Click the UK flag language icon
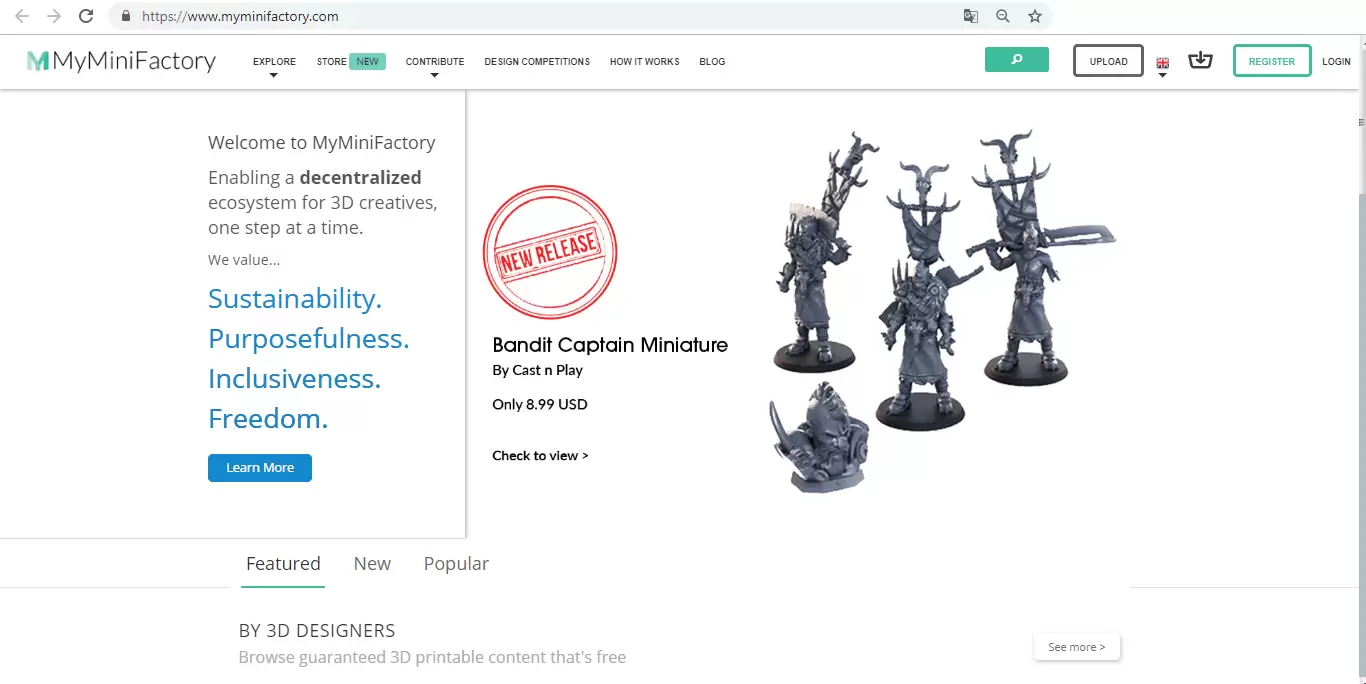This screenshot has height=684, width=1366. (x=1162, y=63)
